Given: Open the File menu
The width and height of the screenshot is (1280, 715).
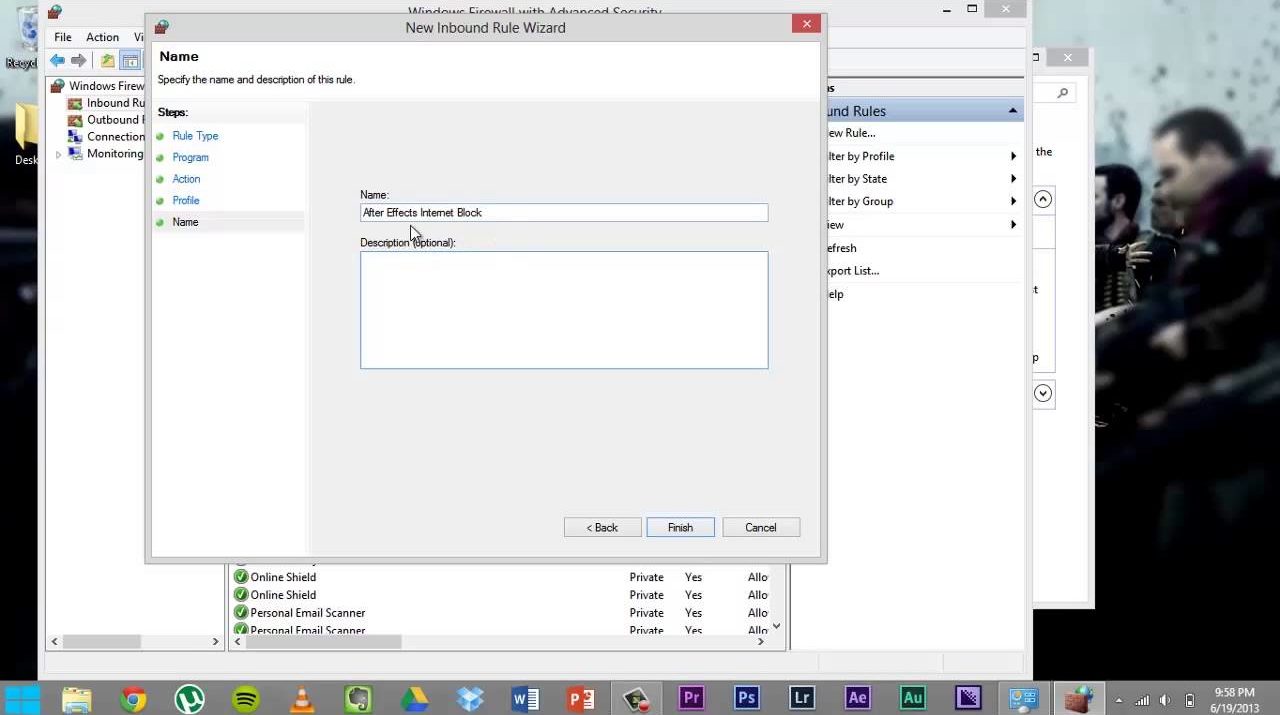Looking at the screenshot, I should click(x=63, y=37).
